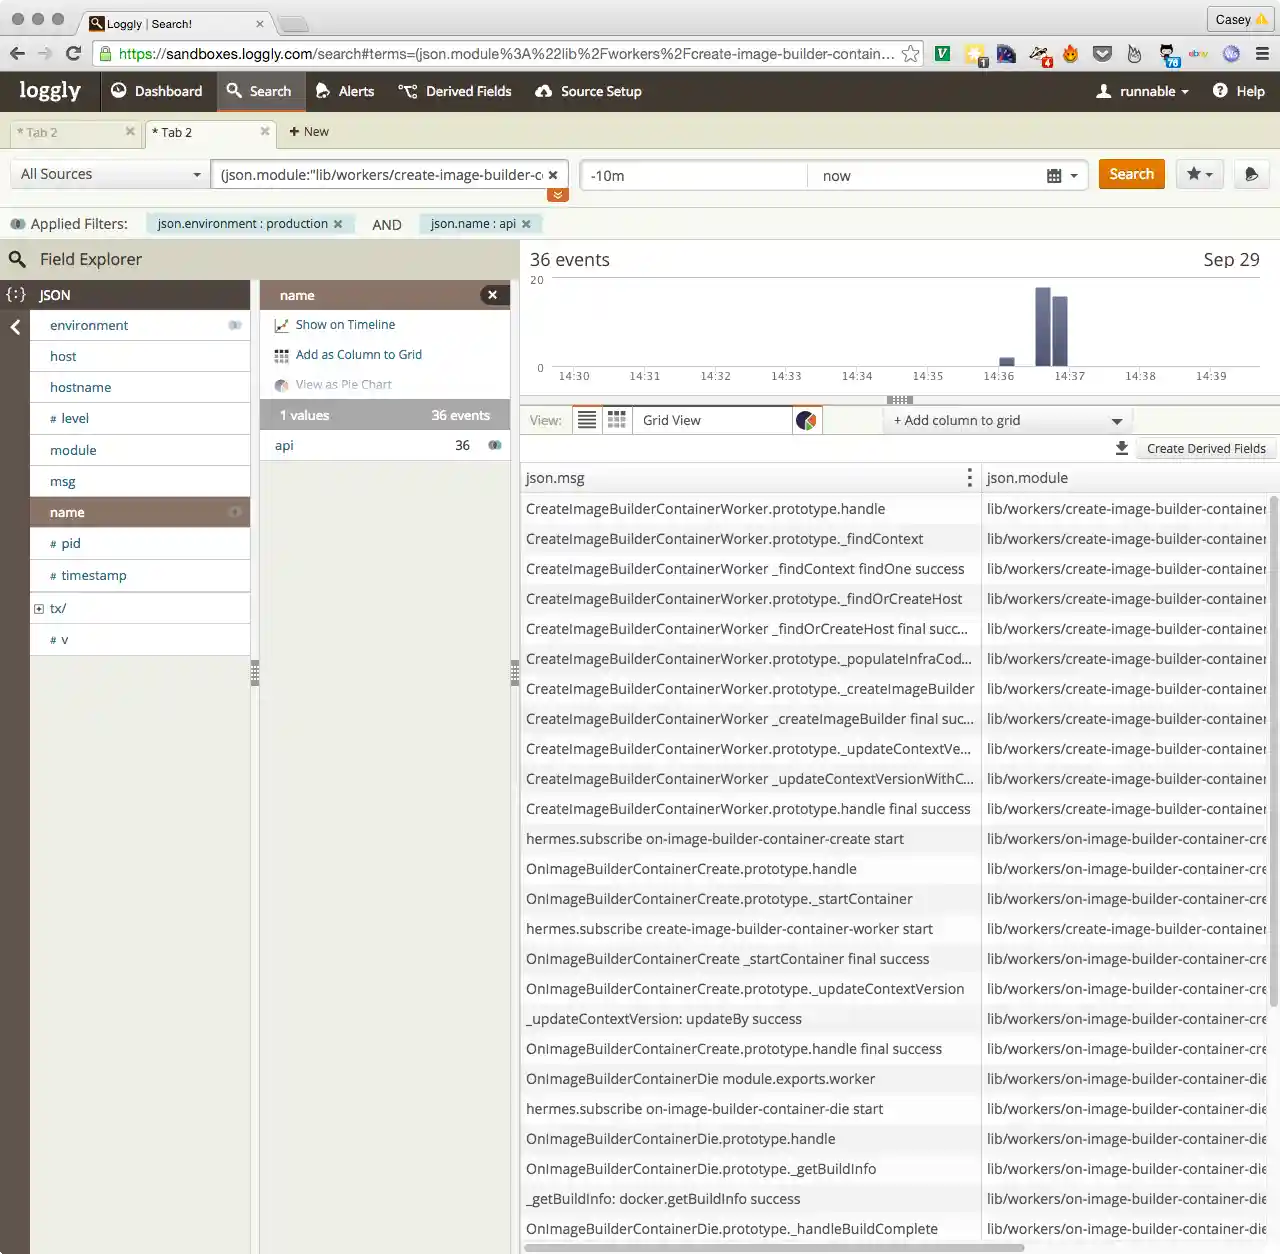
Task: Toggle the filter icon on api value
Action: 494,446
